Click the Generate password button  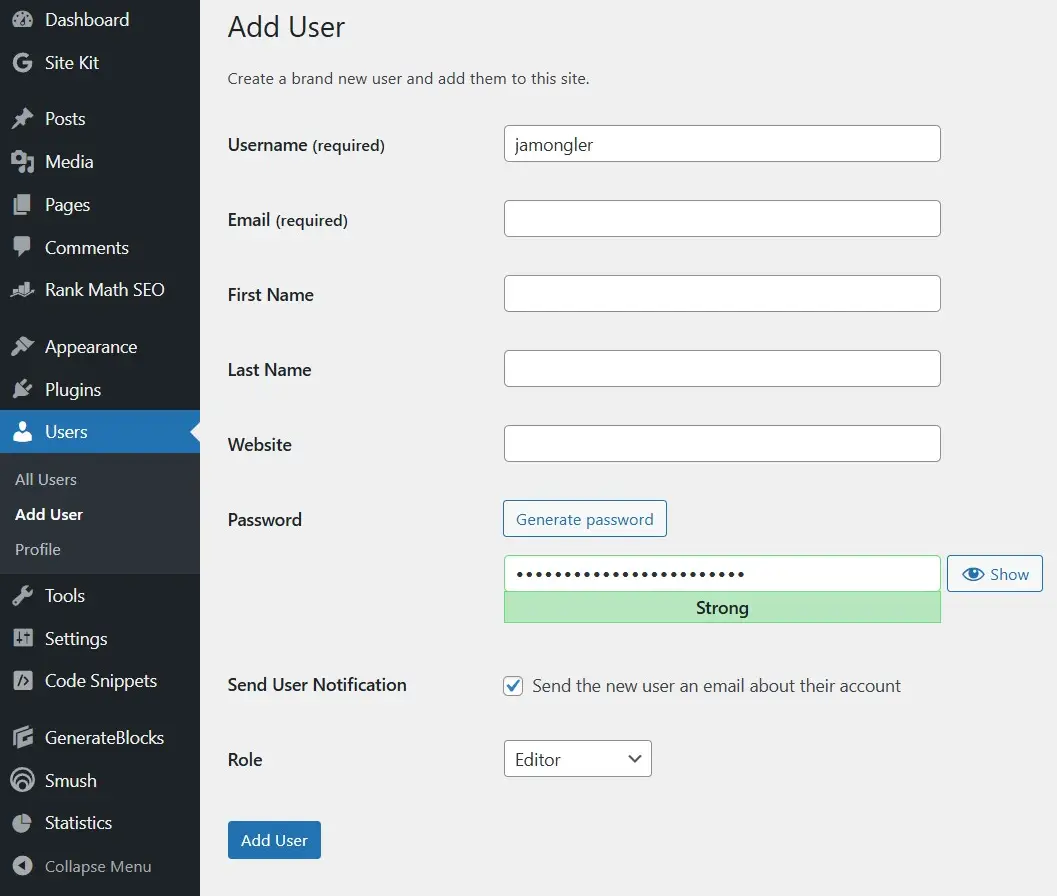[584, 519]
